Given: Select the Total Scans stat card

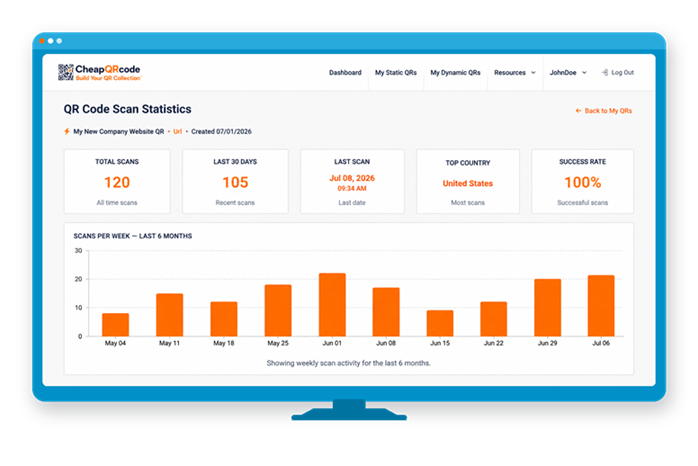Looking at the screenshot, I should (117, 182).
